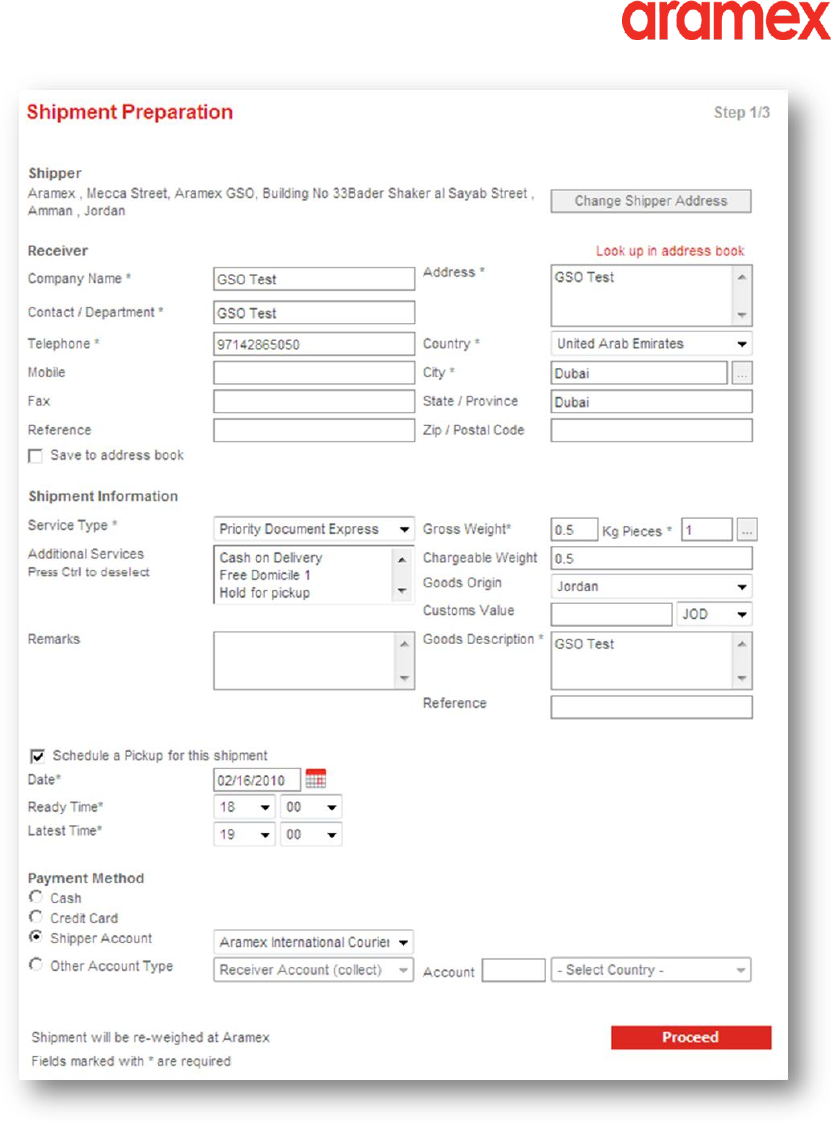
Task: Open Latest Time hour dropdown
Action: (245, 834)
